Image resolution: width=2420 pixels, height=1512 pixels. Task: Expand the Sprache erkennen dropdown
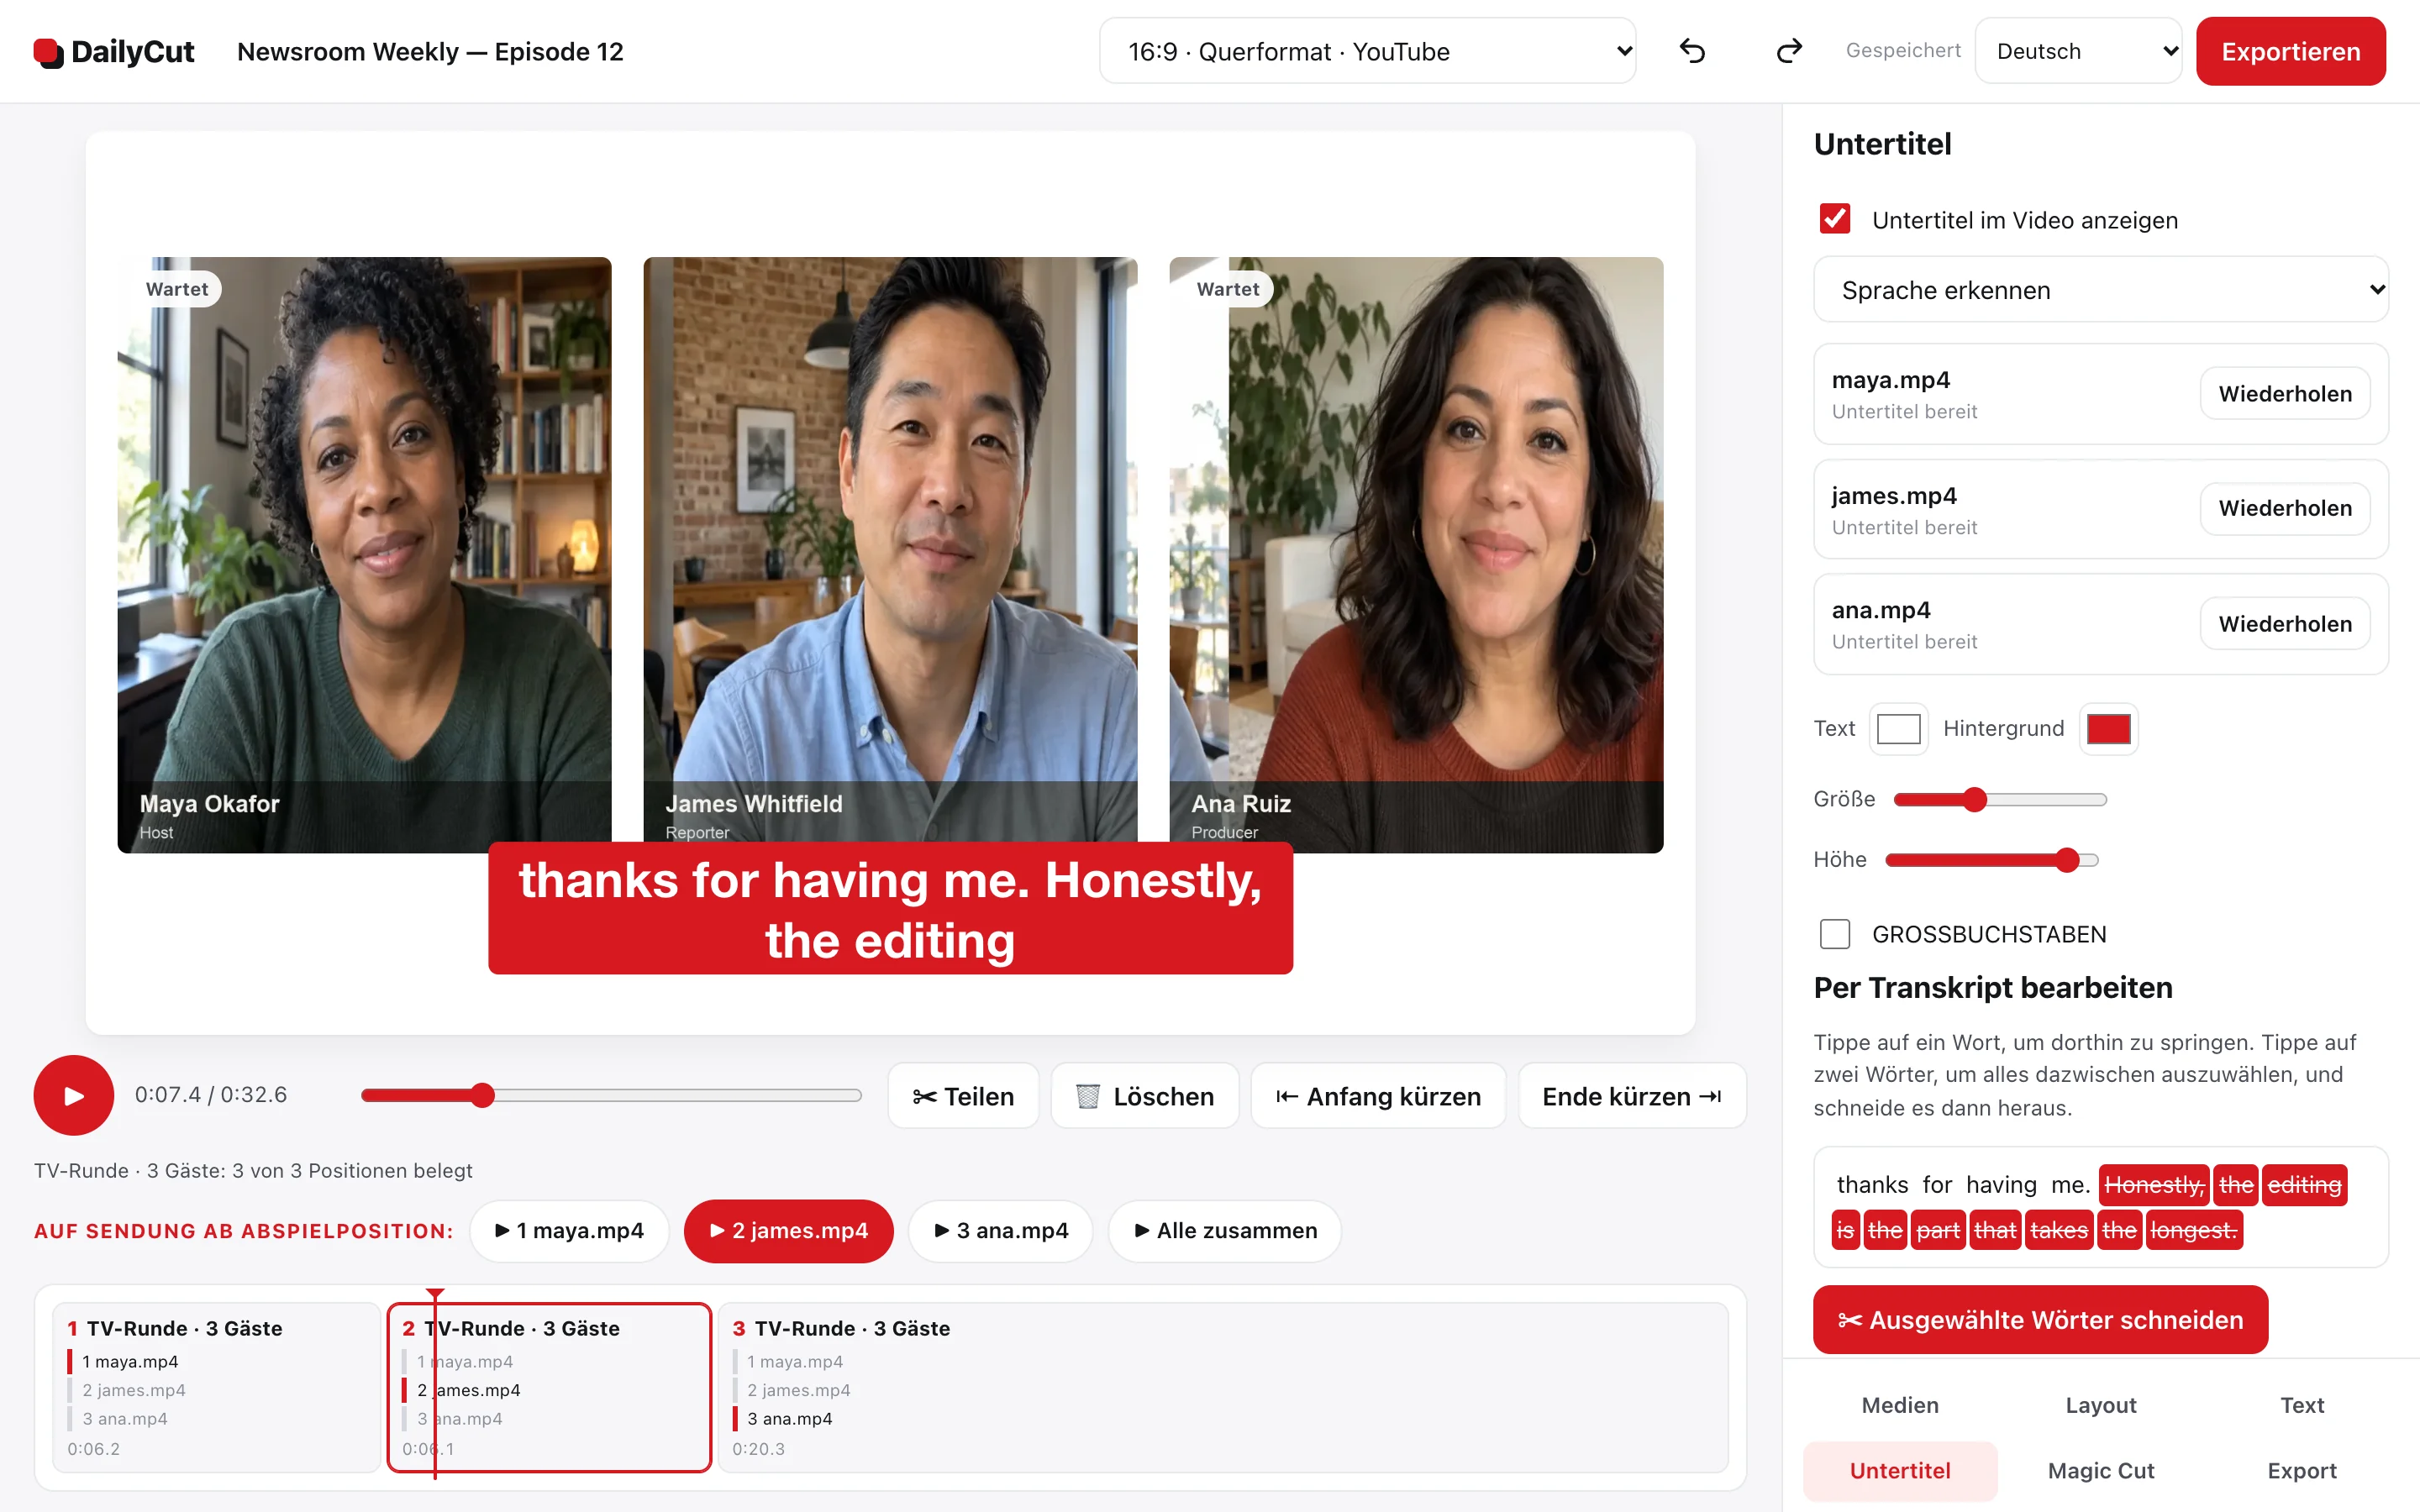2100,289
